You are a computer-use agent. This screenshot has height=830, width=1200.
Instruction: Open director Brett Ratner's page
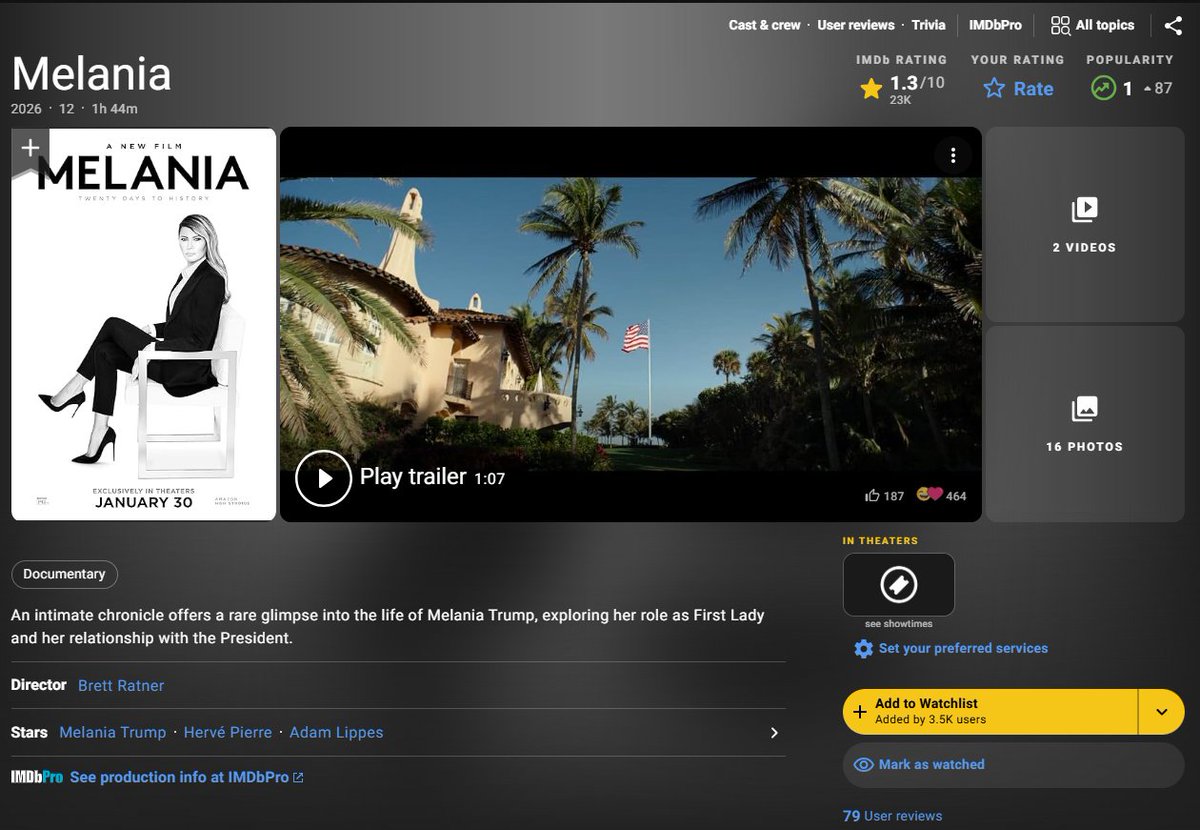pyautogui.click(x=121, y=685)
